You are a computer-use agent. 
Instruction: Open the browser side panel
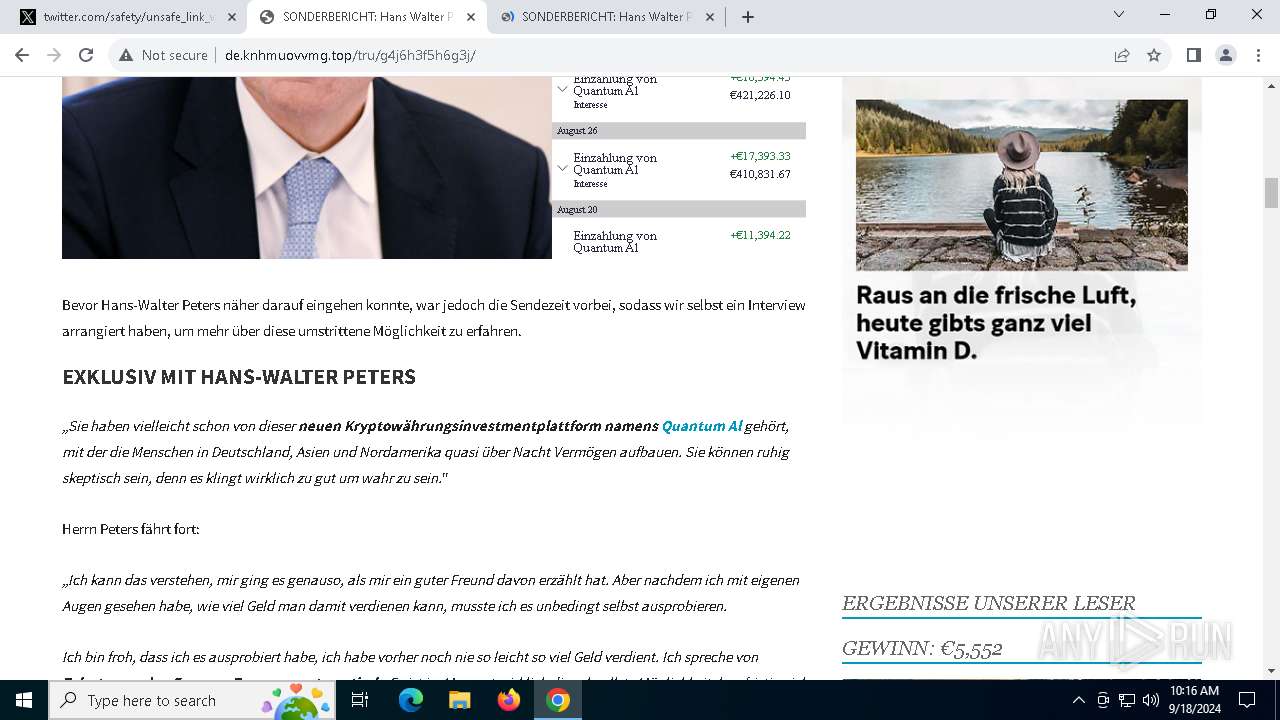[1193, 55]
